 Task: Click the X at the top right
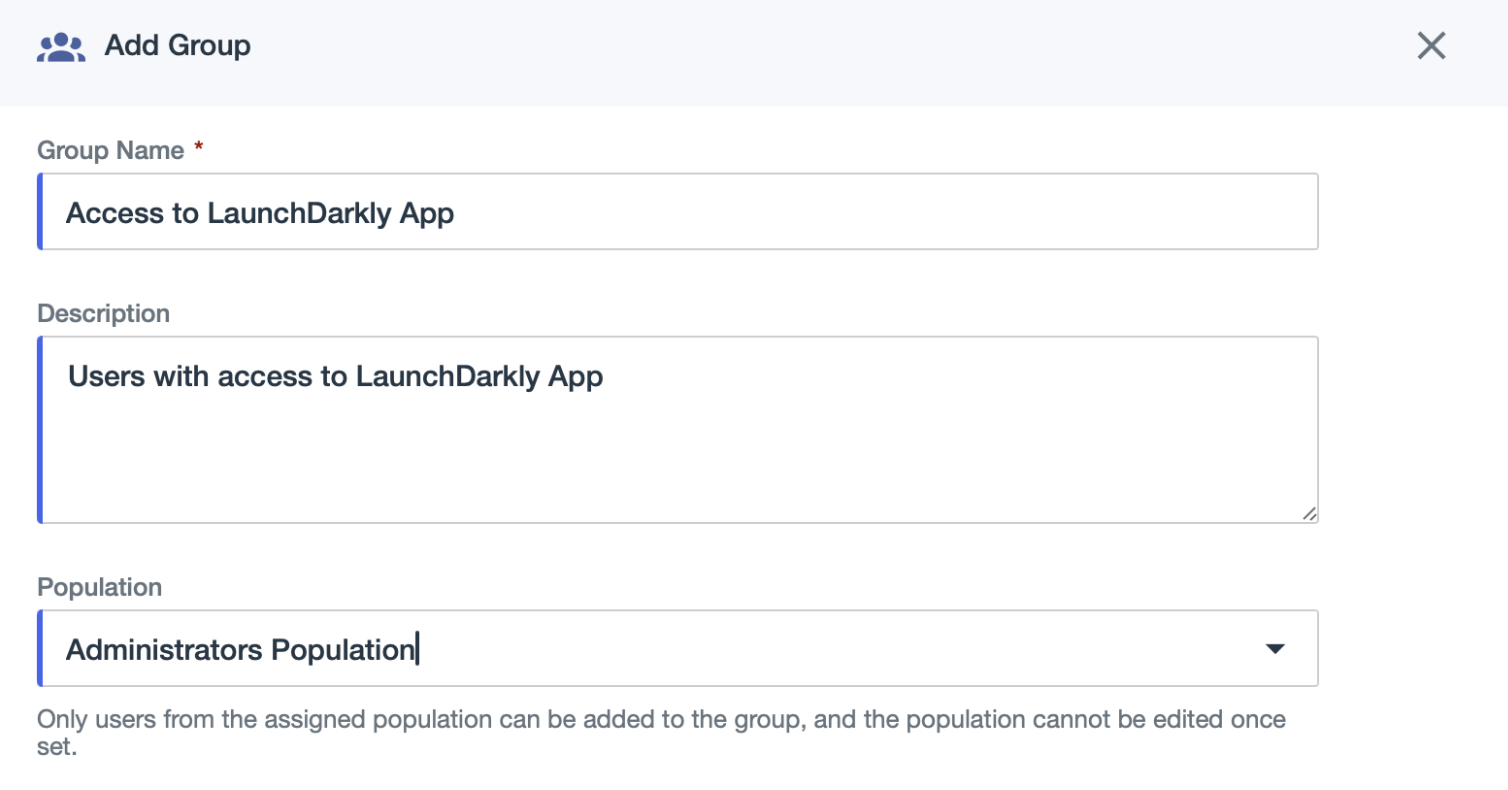1431,45
